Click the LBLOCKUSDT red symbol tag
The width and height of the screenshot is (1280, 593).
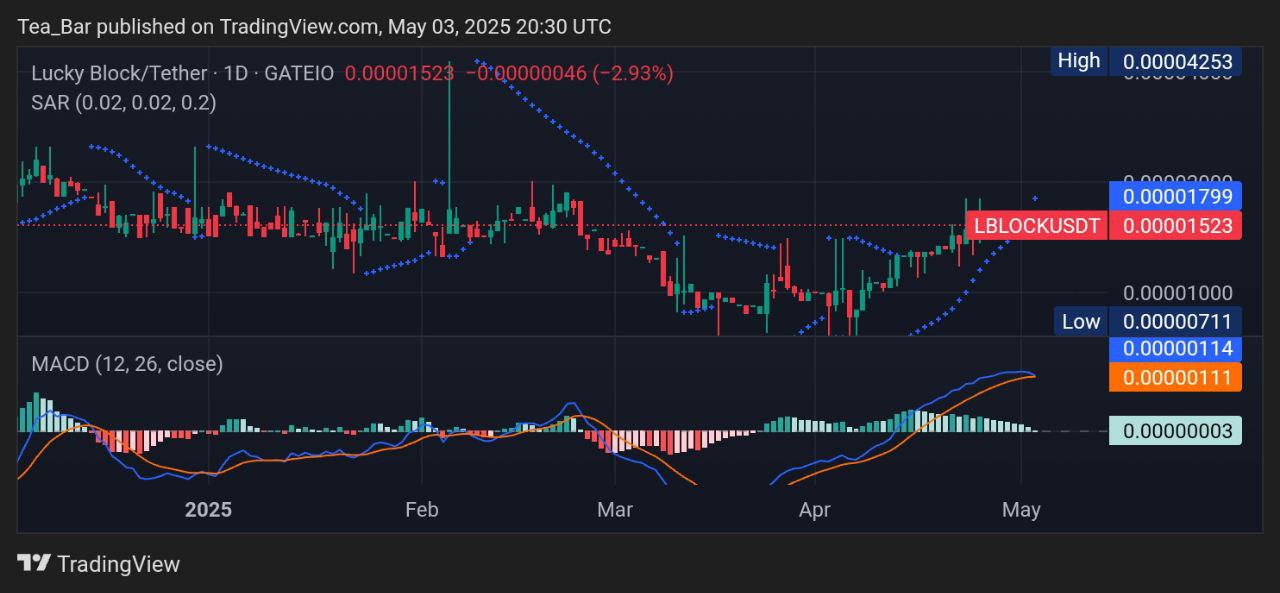tap(1038, 226)
